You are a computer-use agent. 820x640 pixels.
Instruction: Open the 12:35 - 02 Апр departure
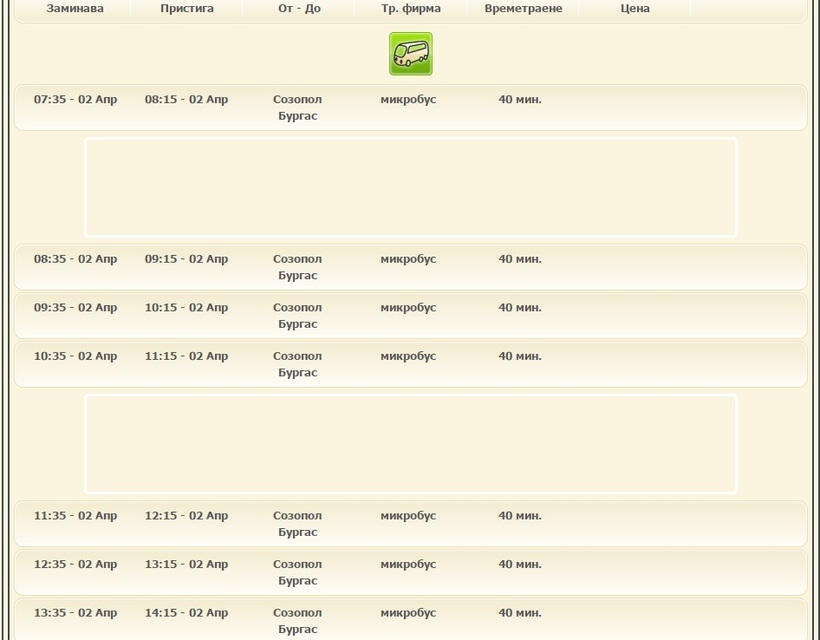(x=75, y=564)
